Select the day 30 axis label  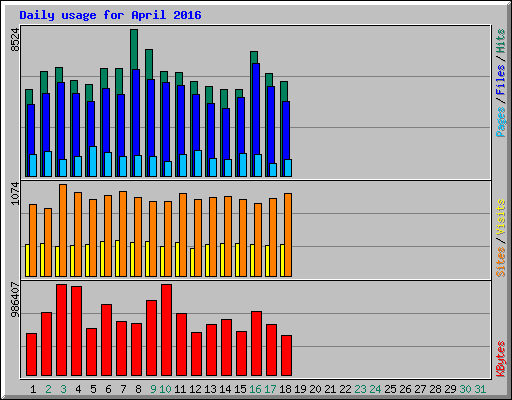coord(465,389)
